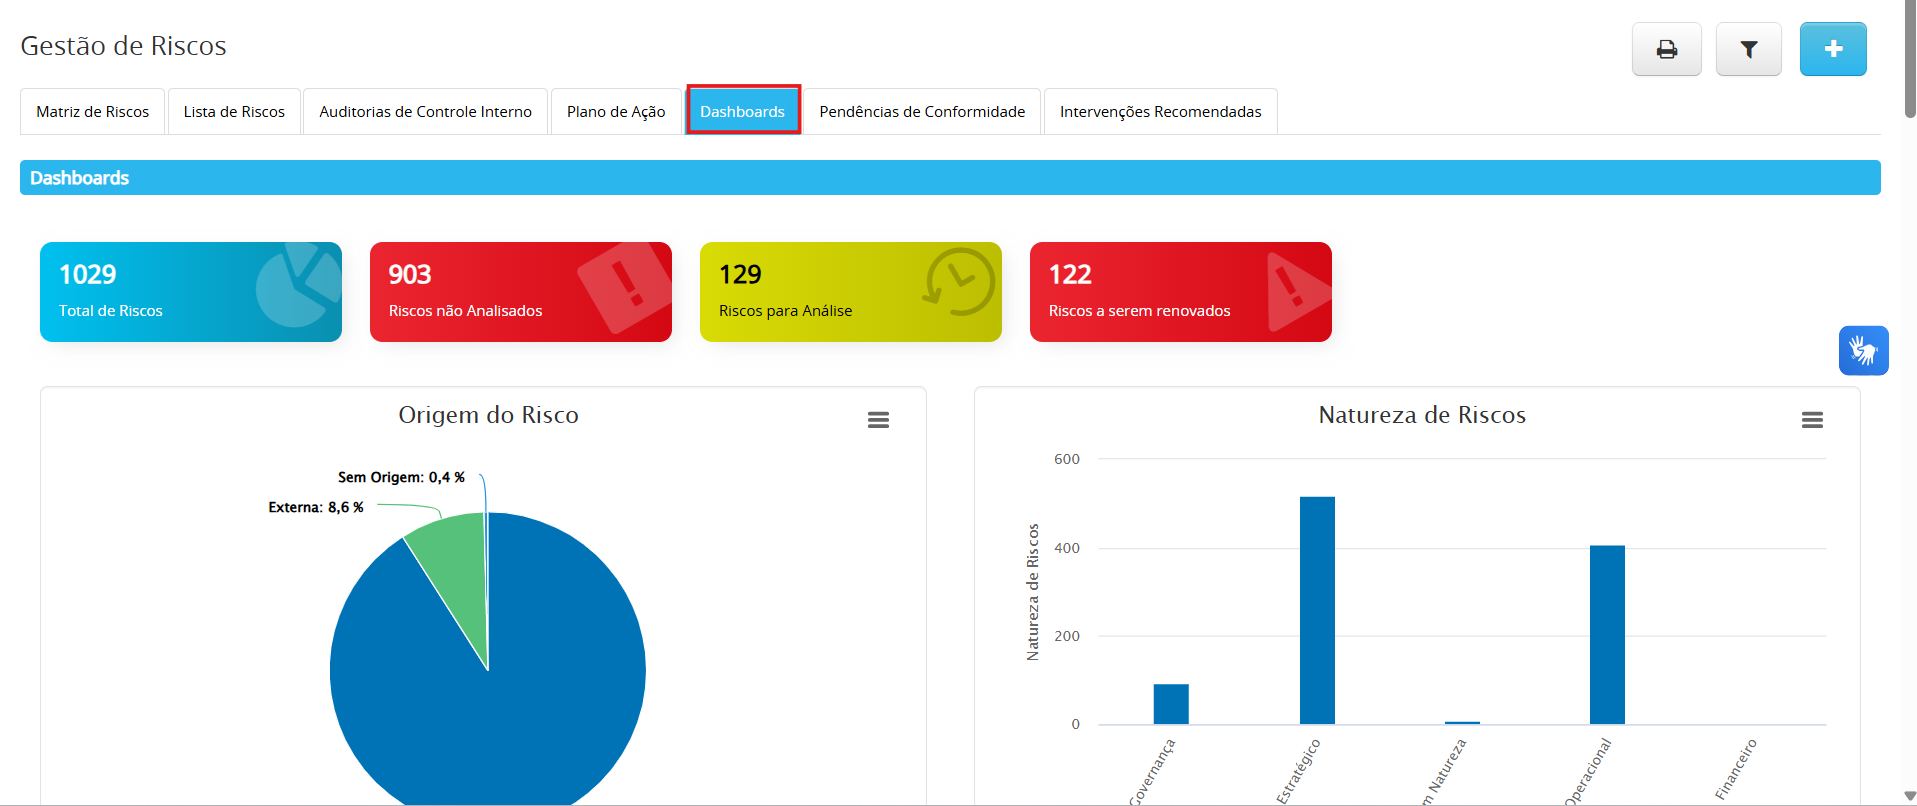View Intervenções Recomendadas tab
Image resolution: width=1917 pixels, height=806 pixels.
click(1160, 112)
